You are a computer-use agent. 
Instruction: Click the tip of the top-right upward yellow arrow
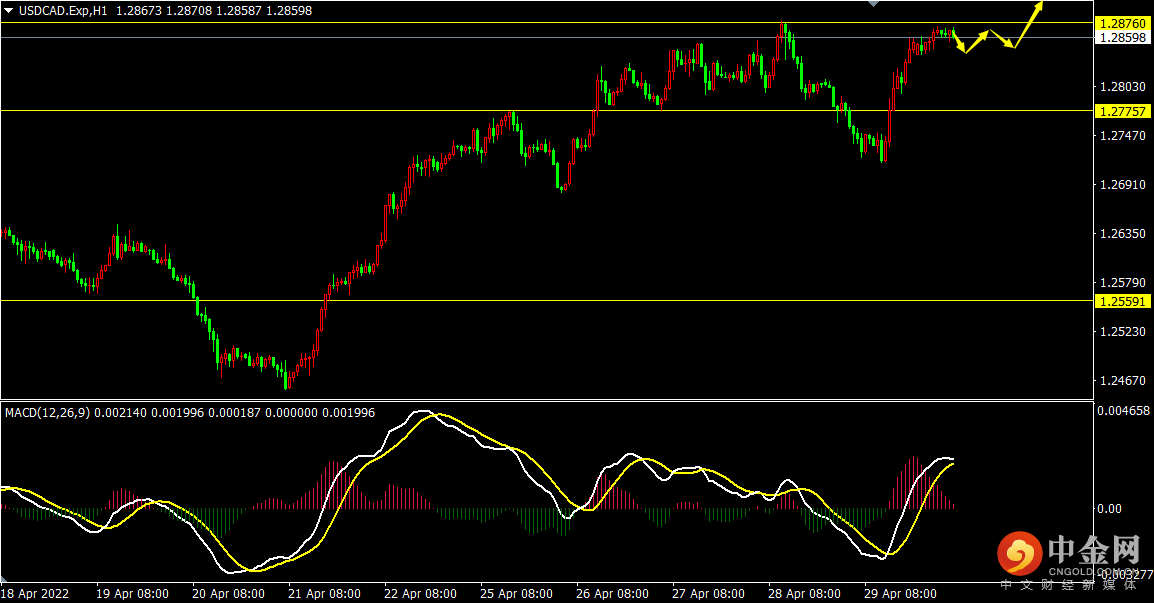(x=1041, y=4)
